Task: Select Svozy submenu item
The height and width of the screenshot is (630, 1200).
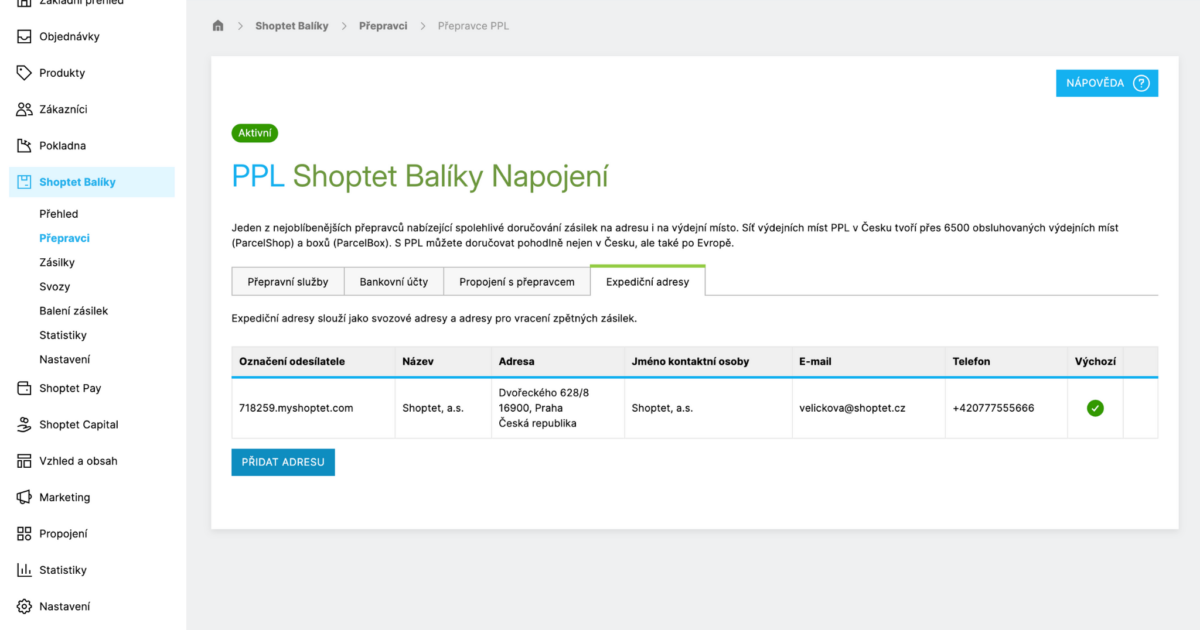Action: [x=54, y=287]
